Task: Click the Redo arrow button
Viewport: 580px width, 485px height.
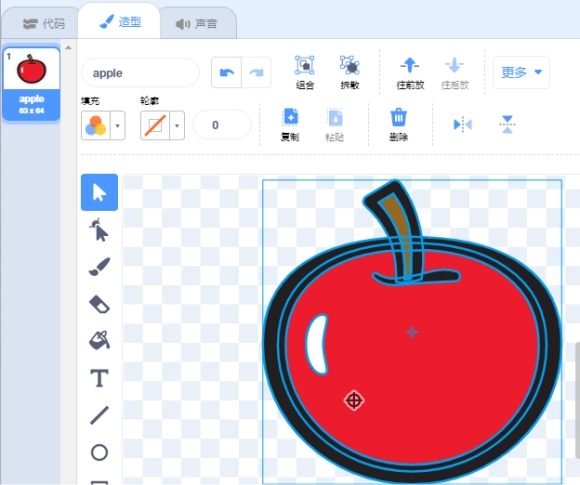Action: (x=256, y=73)
